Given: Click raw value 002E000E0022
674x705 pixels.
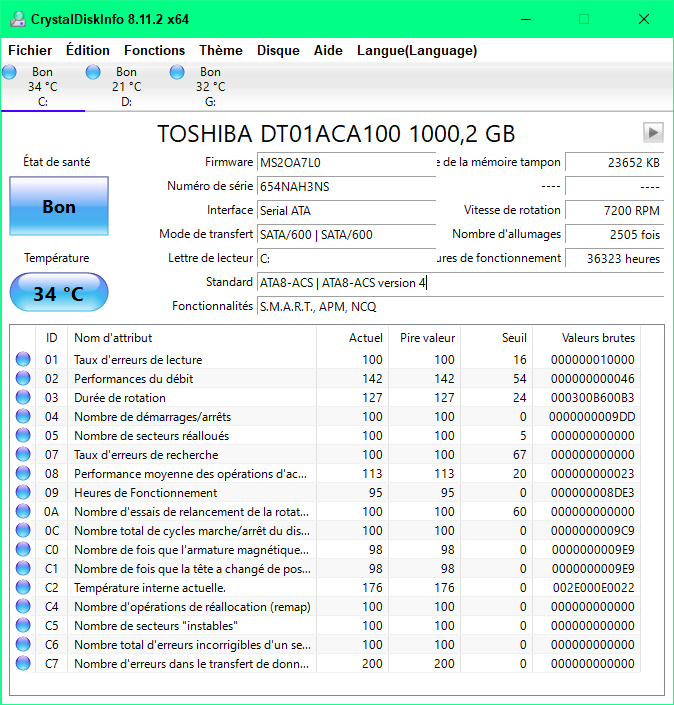Looking at the screenshot, I should [594, 588].
